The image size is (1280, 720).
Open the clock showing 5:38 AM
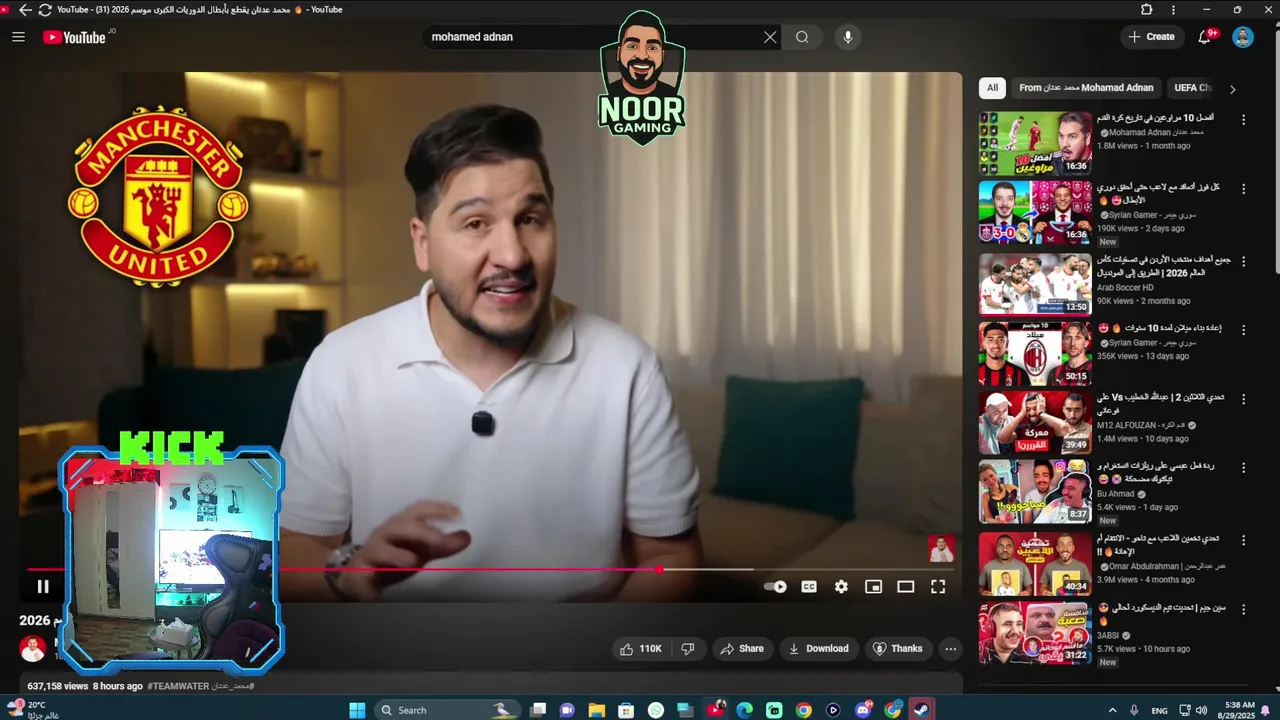(1238, 710)
